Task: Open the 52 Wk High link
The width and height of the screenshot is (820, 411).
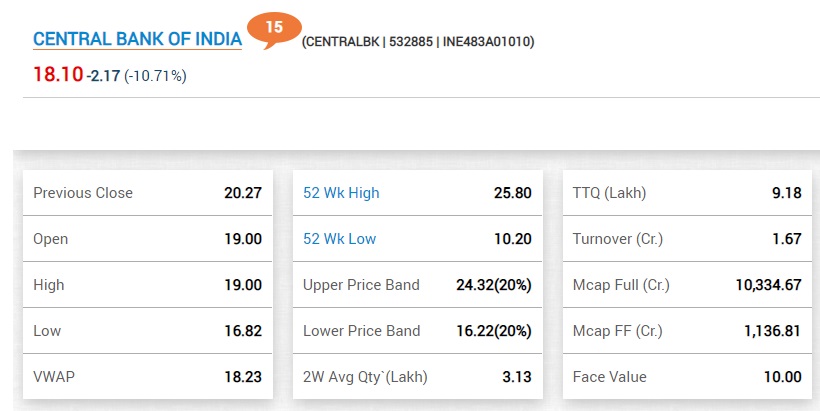Action: (x=341, y=193)
